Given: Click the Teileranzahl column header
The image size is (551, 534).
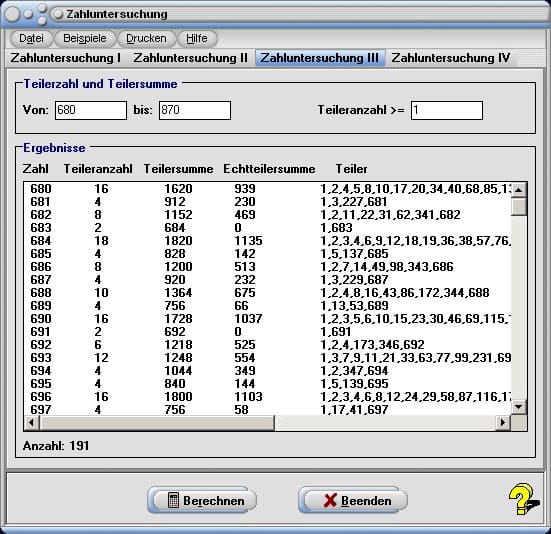Looking at the screenshot, I should (x=98, y=169).
